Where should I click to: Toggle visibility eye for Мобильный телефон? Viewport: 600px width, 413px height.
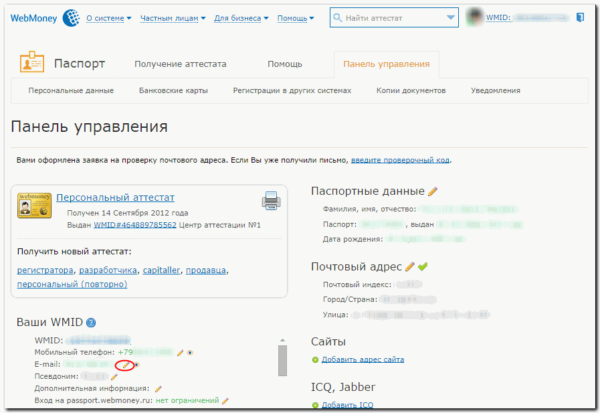coord(190,353)
